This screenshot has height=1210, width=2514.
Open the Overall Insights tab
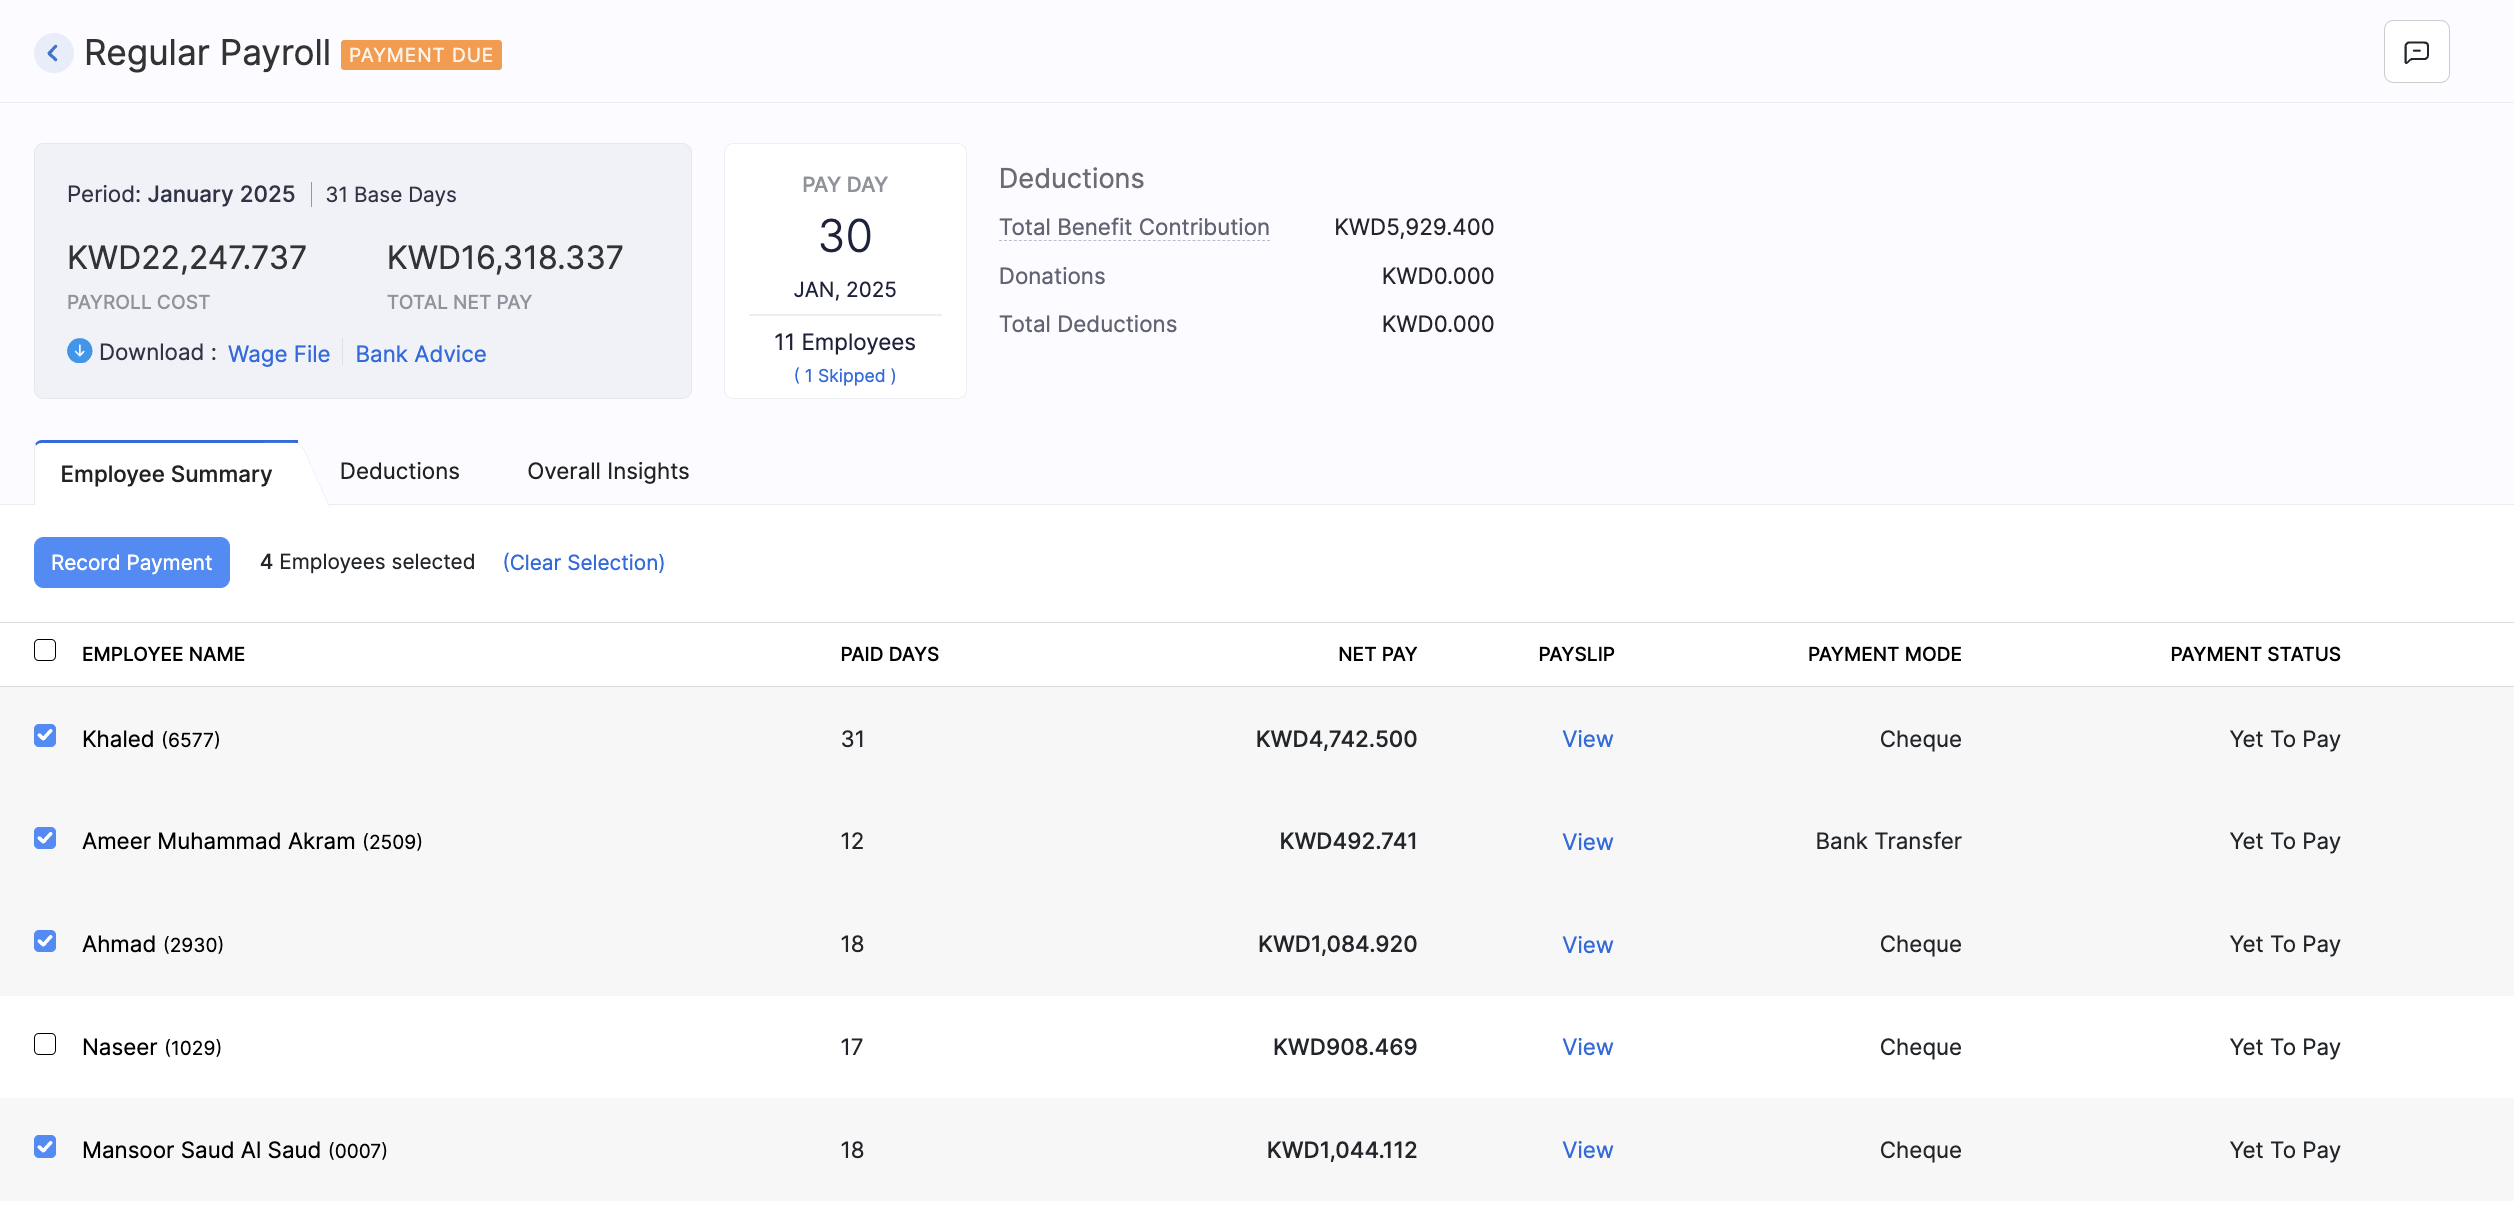tap(607, 471)
